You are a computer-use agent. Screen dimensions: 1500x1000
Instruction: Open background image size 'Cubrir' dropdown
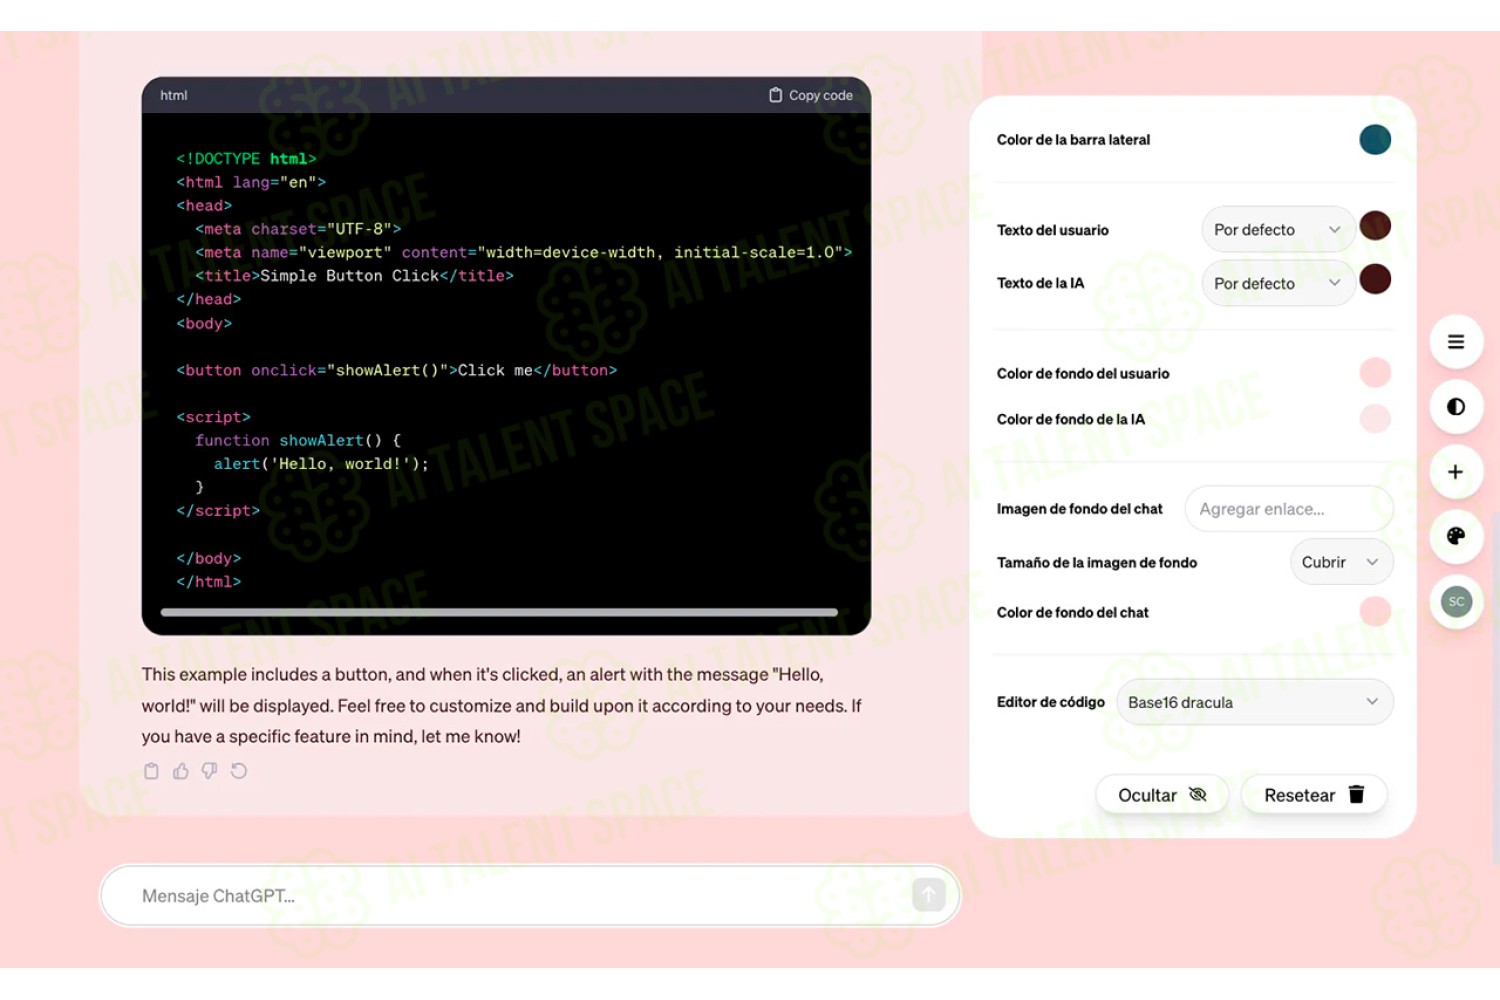point(1341,562)
